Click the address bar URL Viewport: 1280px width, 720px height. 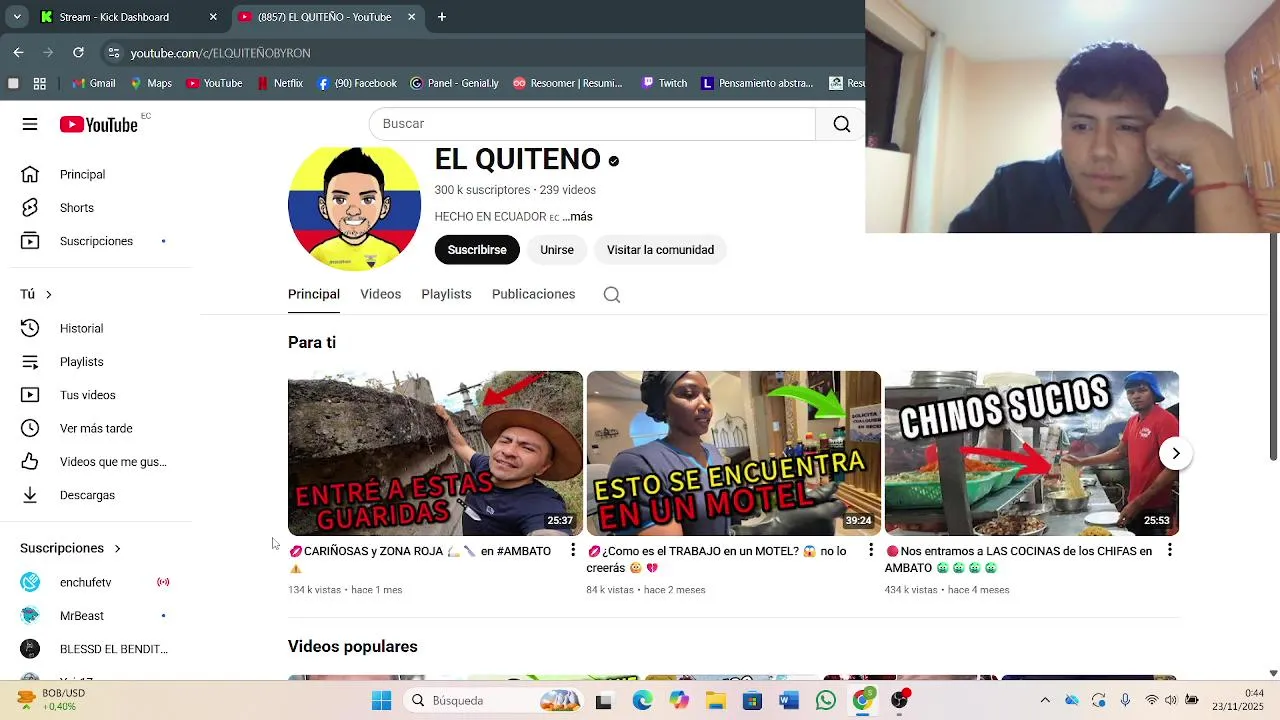220,53
